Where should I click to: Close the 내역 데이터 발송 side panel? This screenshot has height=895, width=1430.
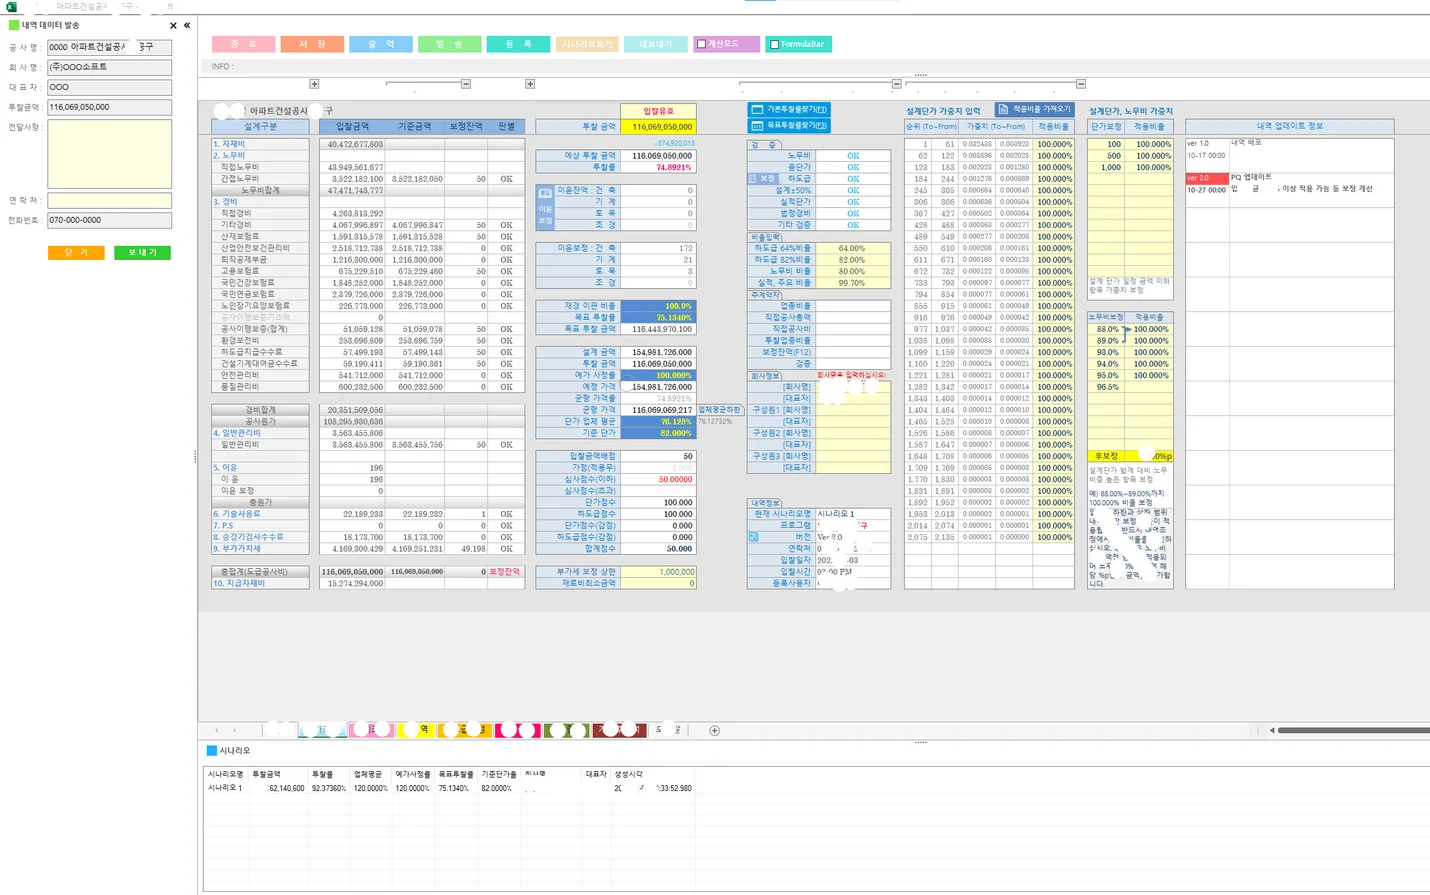[173, 25]
